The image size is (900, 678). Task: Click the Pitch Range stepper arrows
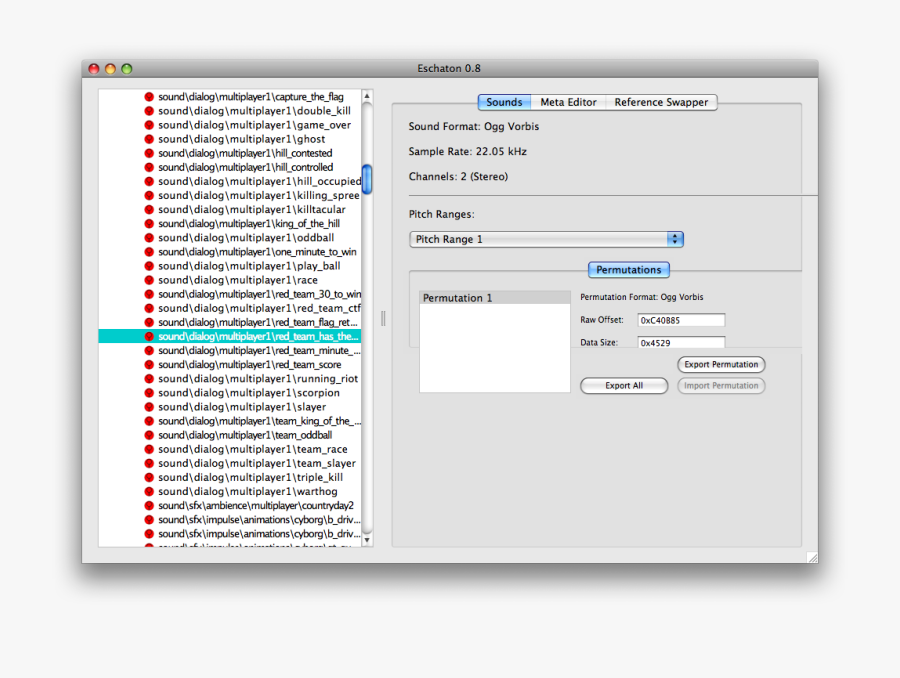point(675,239)
